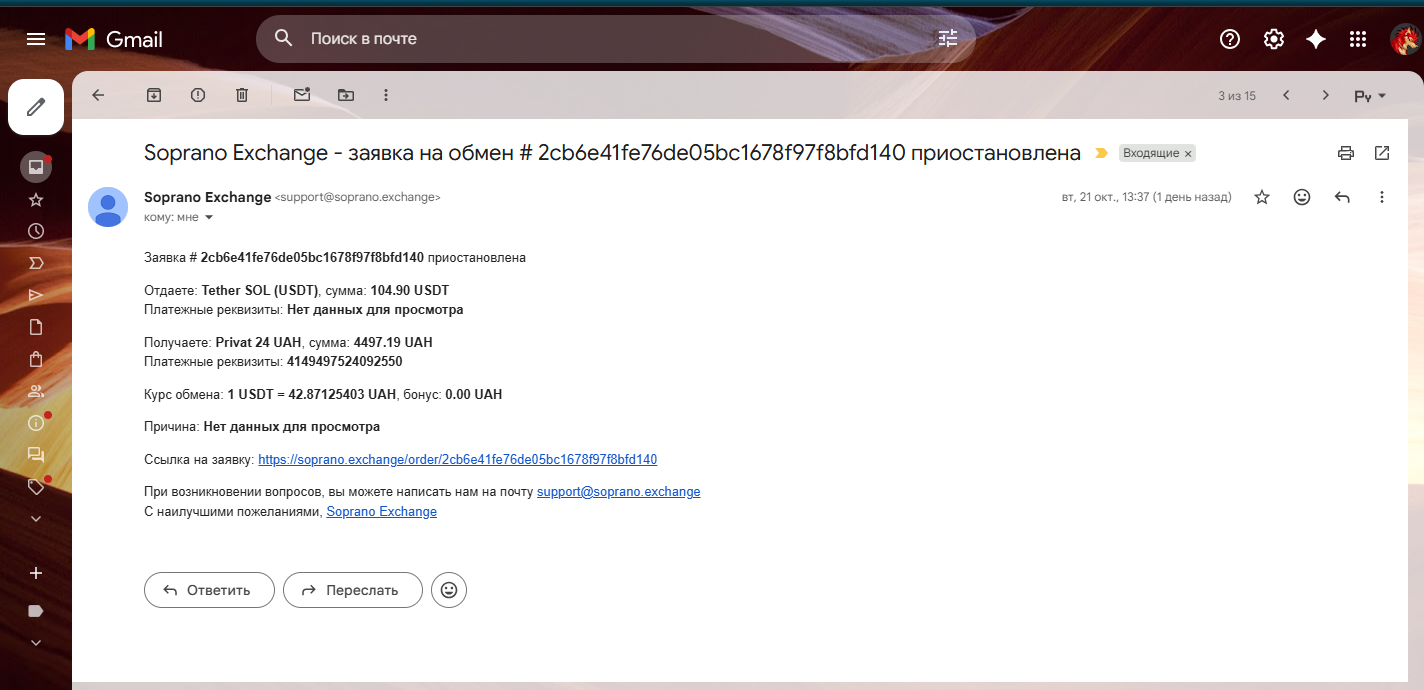Add an emoji reaction in the message header

[x=1302, y=197]
